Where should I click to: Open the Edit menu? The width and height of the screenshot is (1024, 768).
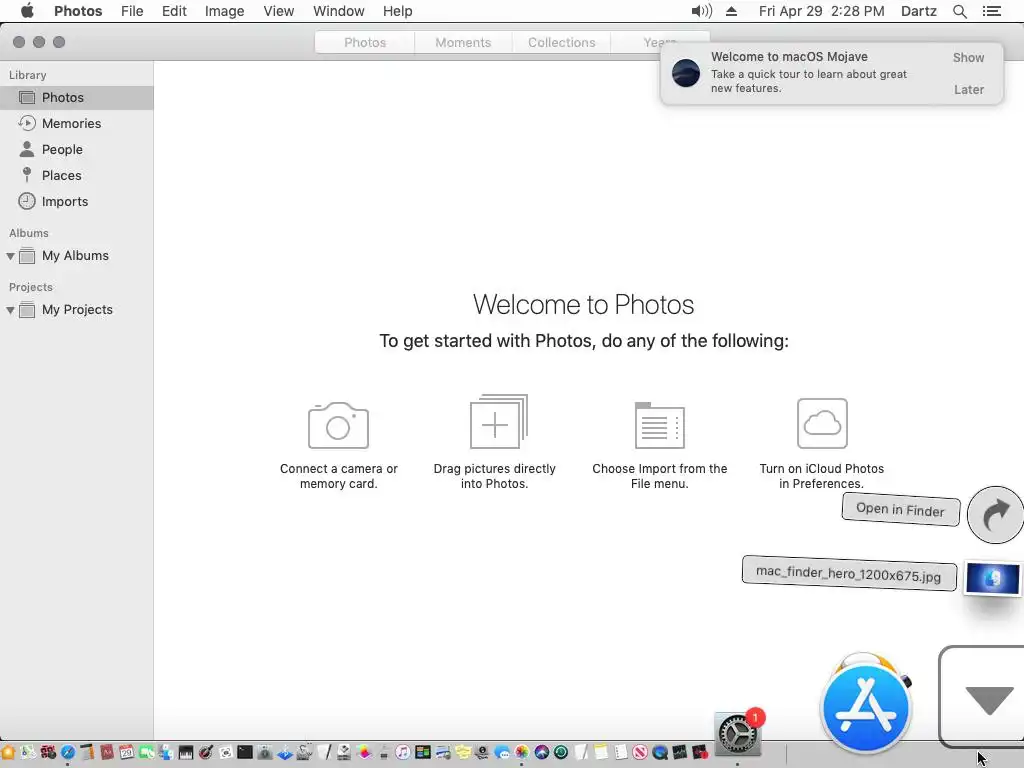[174, 11]
